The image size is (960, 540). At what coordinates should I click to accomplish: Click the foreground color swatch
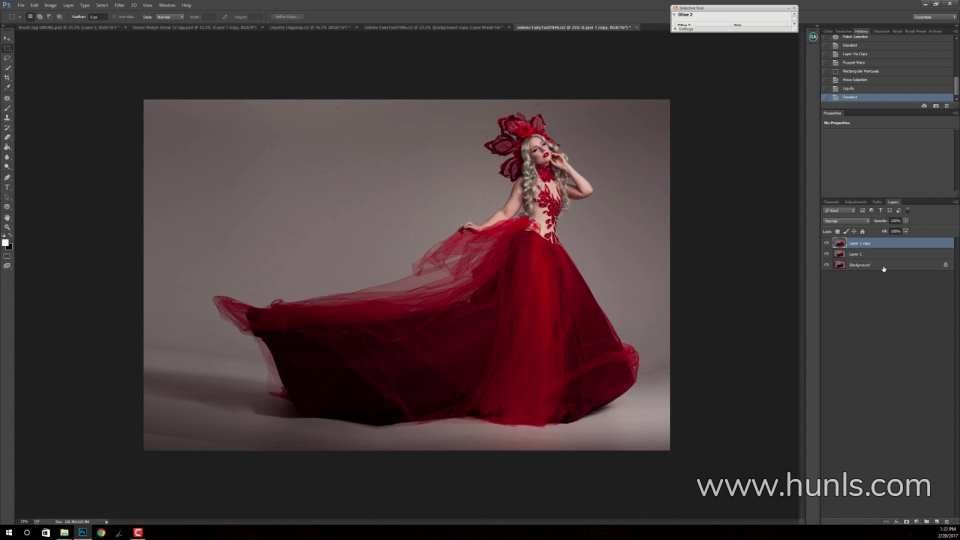[x=5, y=242]
